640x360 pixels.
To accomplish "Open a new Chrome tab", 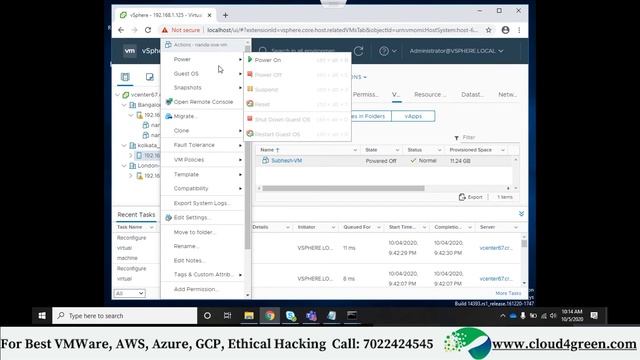I will click(x=225, y=15).
